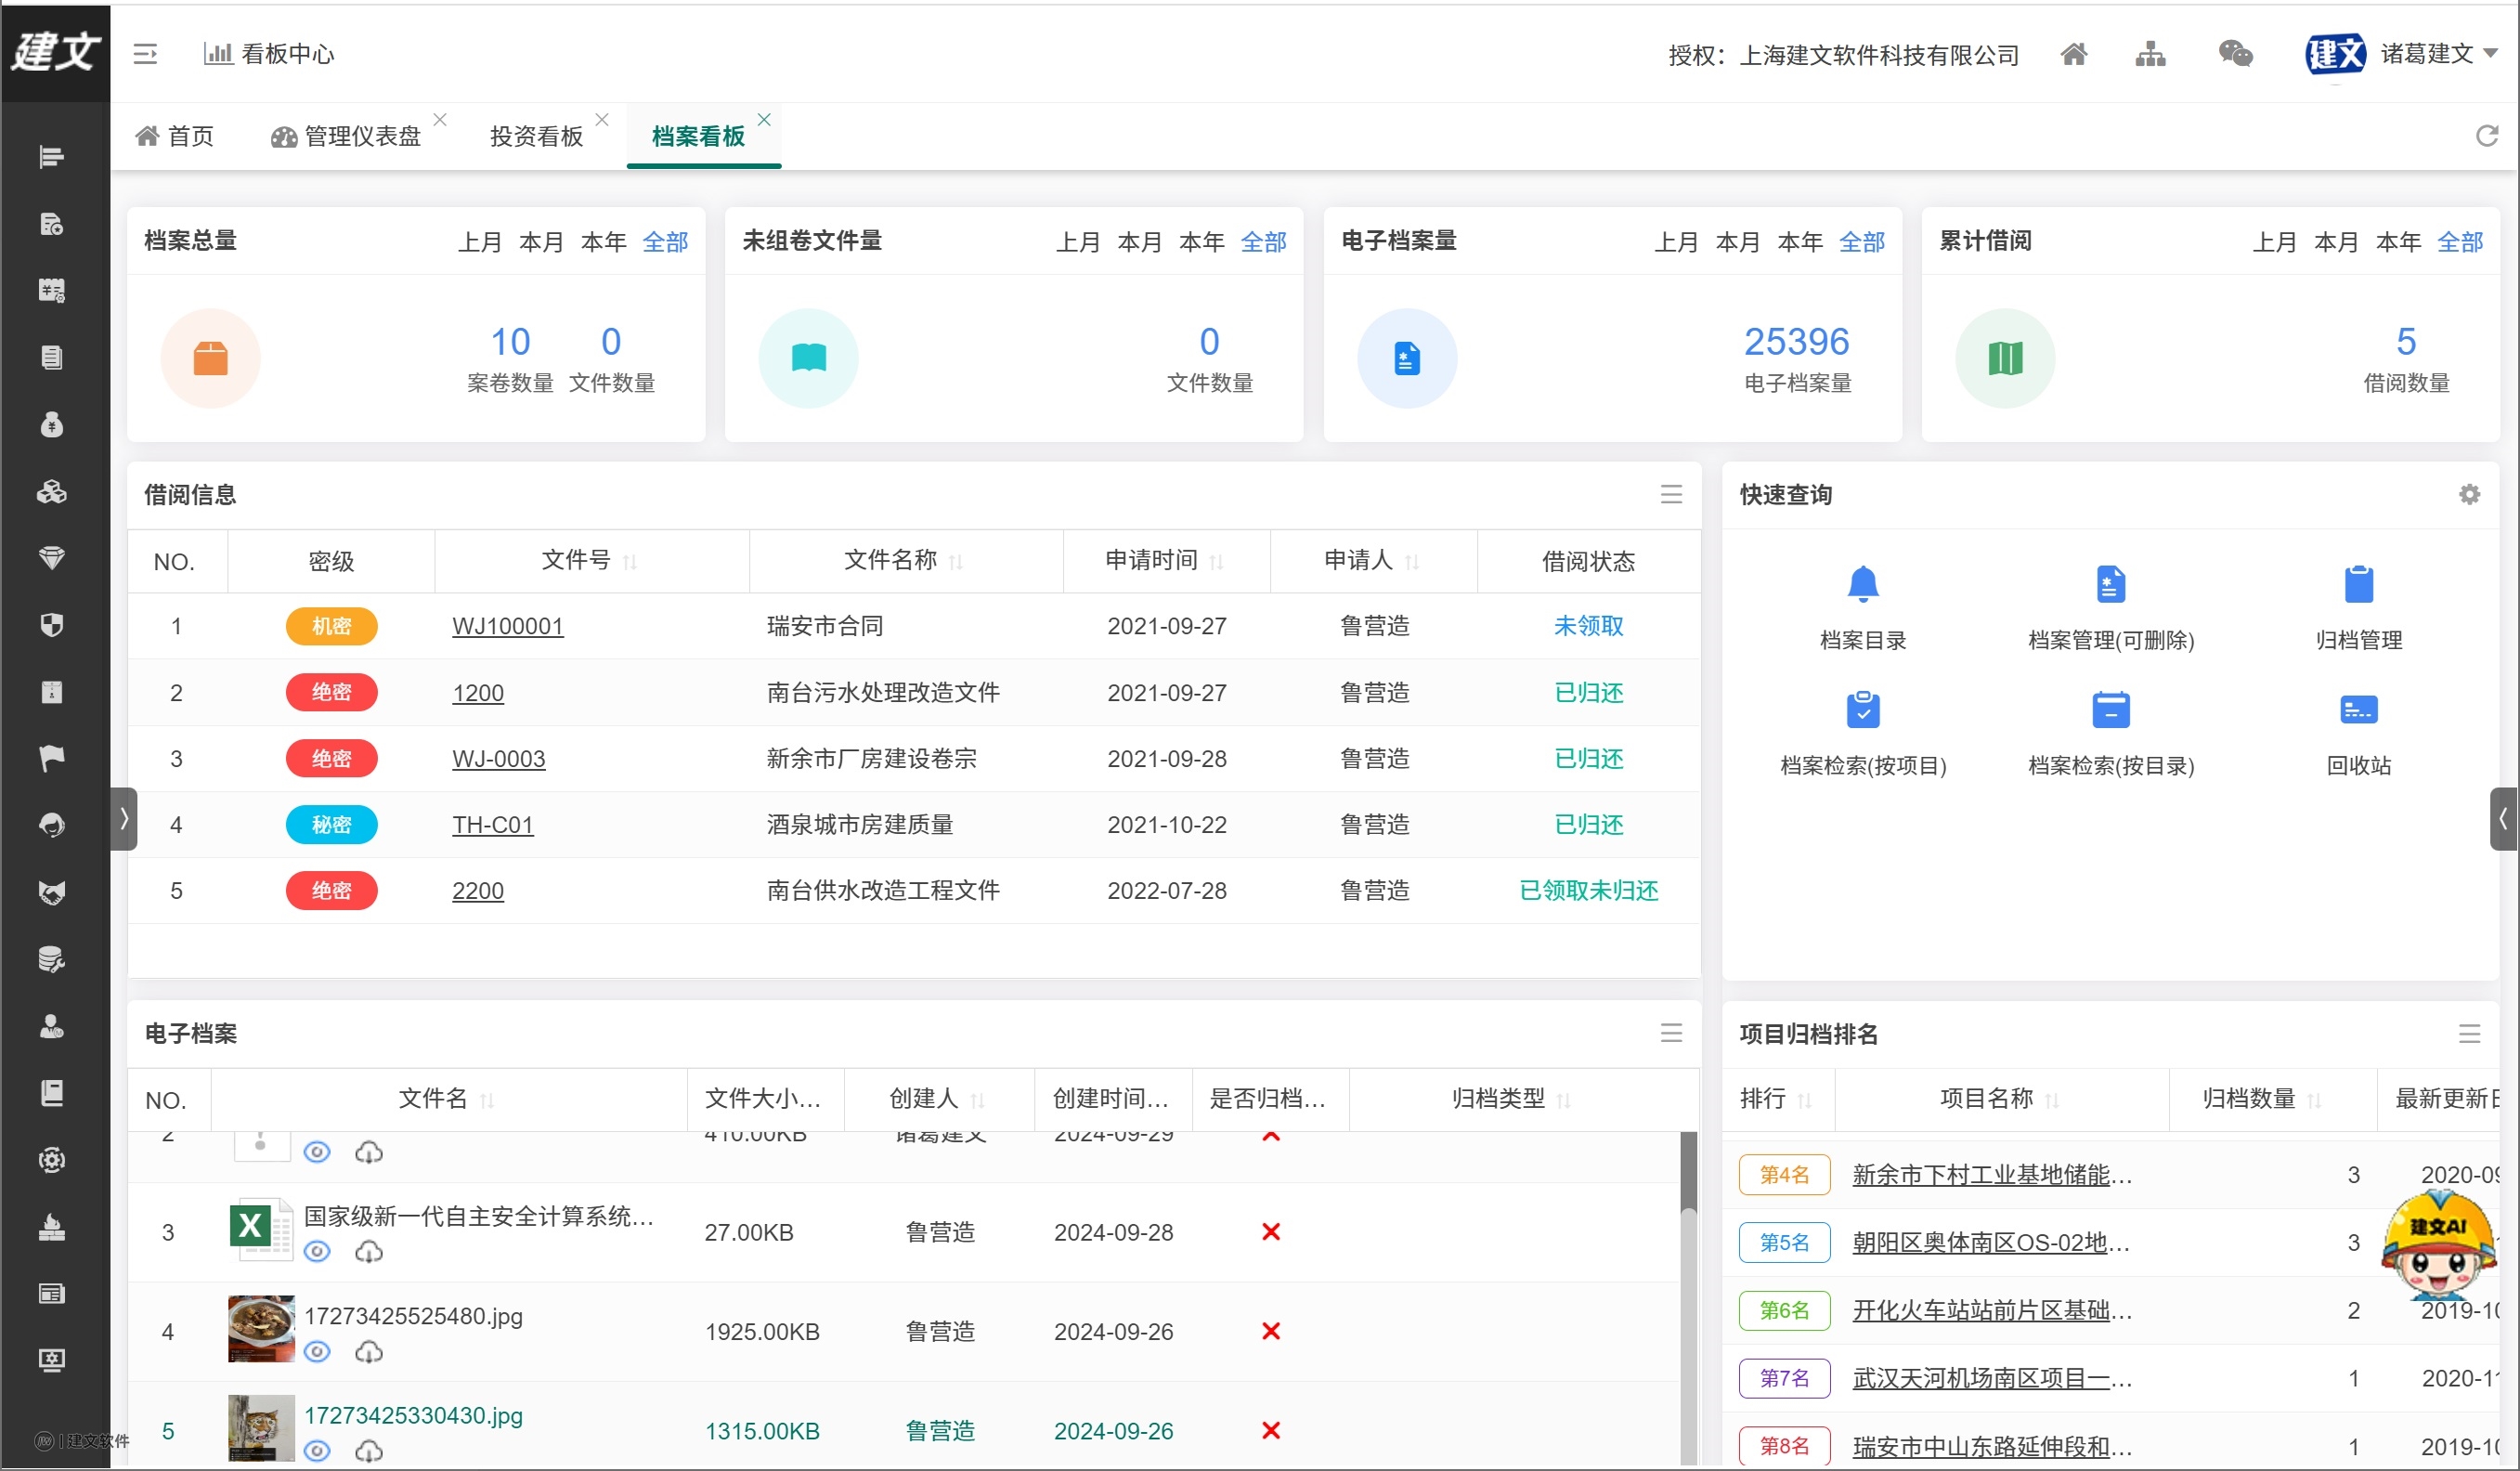2520x1471 pixels.
Task: Click the WeChat icon in the top bar
Action: [x=2235, y=54]
